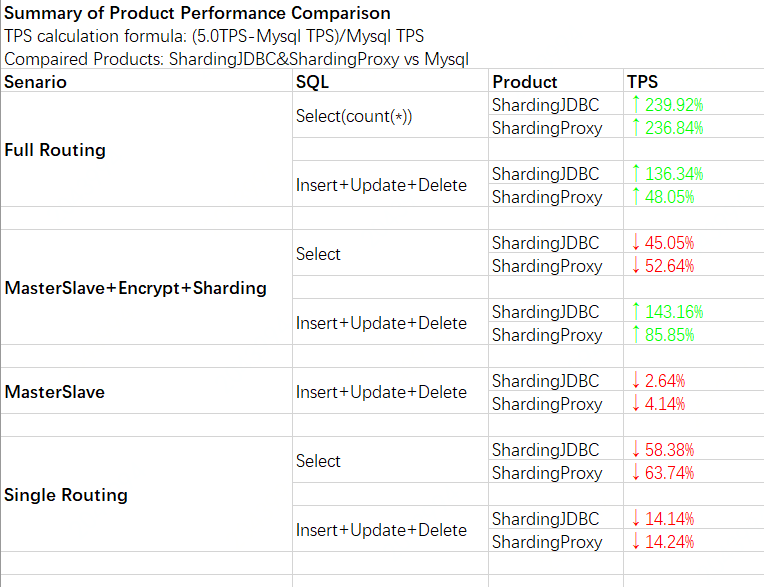Click the Summary of Product Performance Comparison title
The height and width of the screenshot is (587, 764).
pyautogui.click(x=198, y=14)
